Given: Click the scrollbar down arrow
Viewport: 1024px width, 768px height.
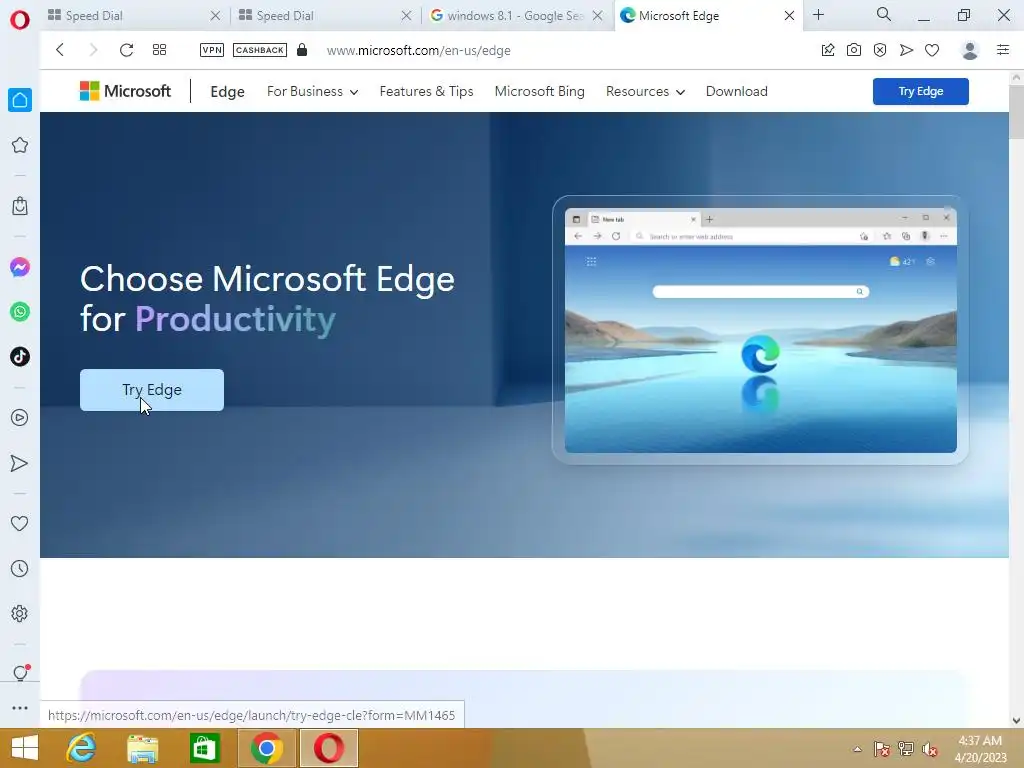Looking at the screenshot, I should click(x=1016, y=721).
